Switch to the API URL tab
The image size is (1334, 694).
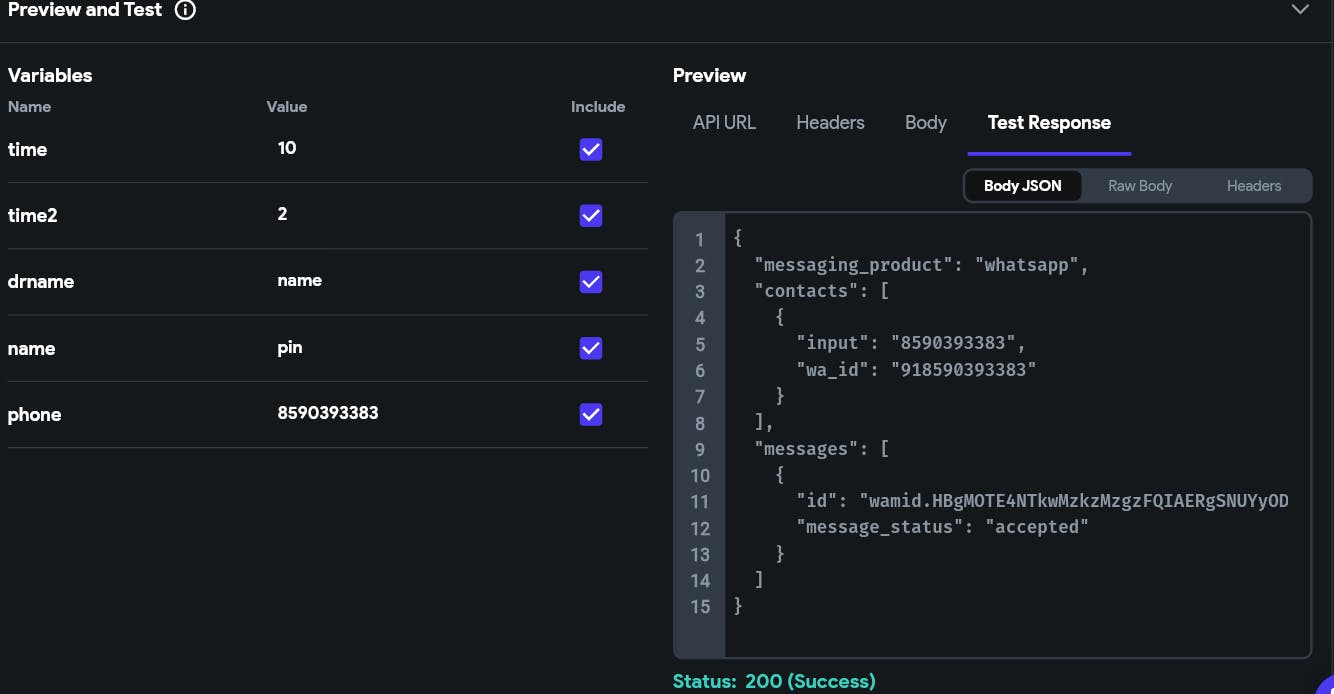[x=724, y=123]
